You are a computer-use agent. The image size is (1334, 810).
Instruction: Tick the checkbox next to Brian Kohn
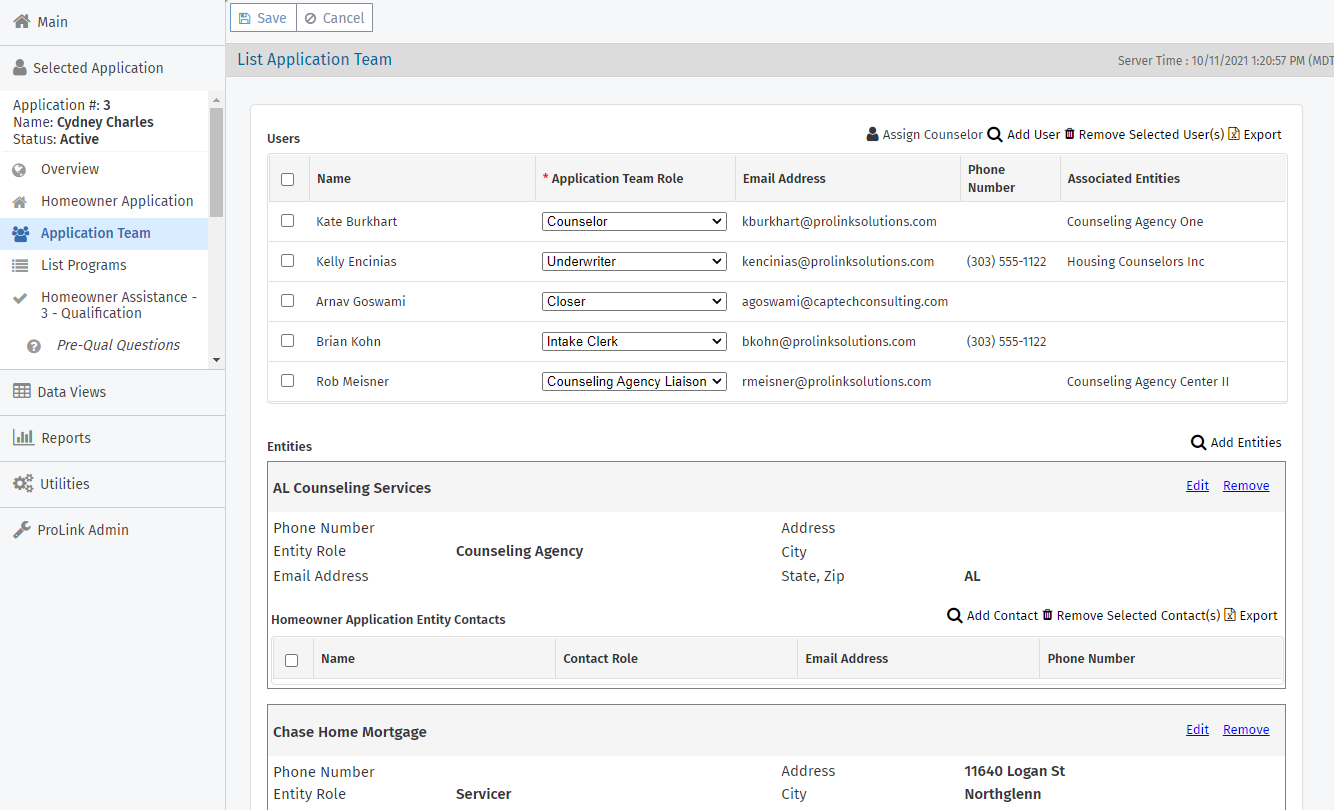[x=288, y=341]
